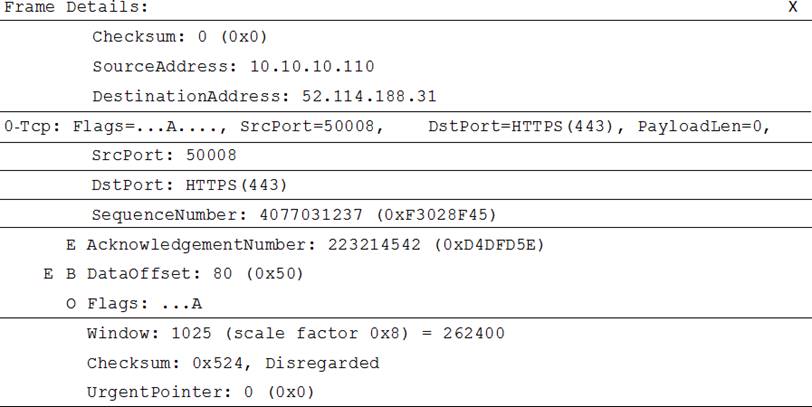Image resolution: width=812 pixels, height=407 pixels.
Task: Select the SrcPort: 50008 field
Action: pos(151,156)
